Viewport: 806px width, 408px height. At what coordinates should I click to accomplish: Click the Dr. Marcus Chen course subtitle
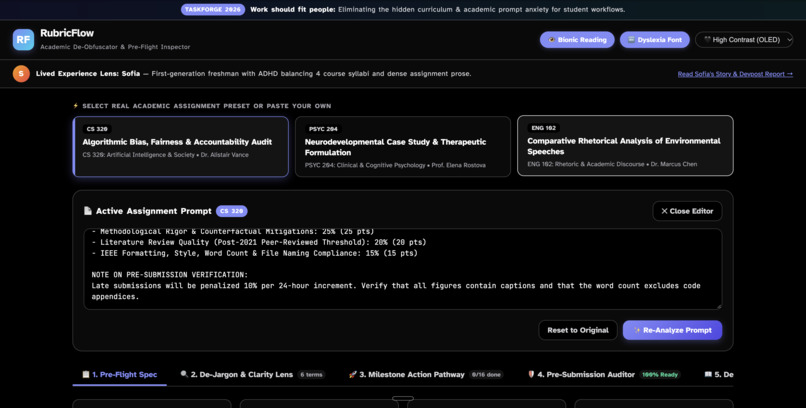[x=612, y=164]
